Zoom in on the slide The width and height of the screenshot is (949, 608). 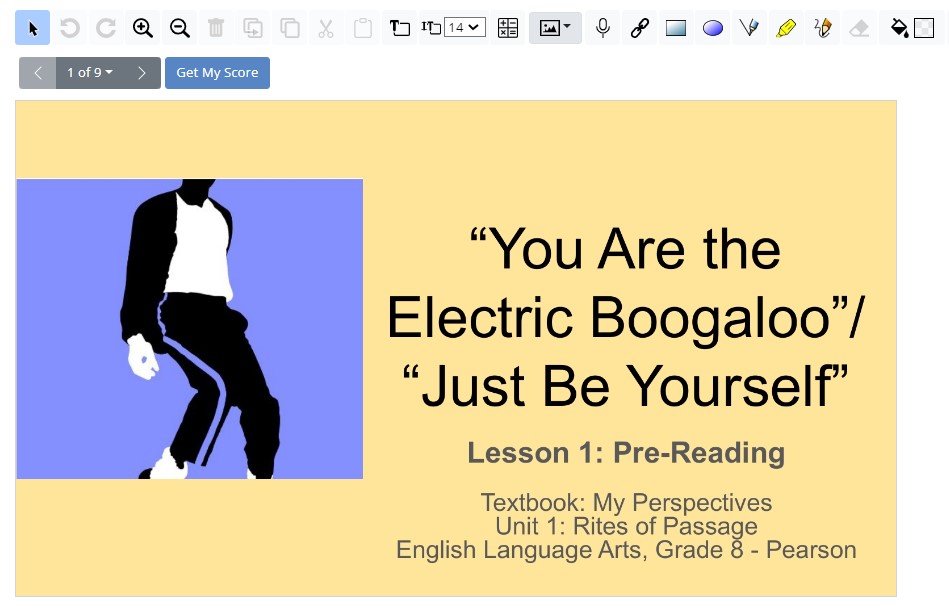click(x=141, y=27)
